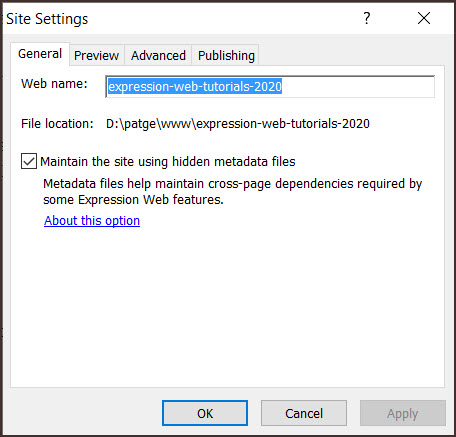Click the metadata files help description text
The width and height of the screenshot is (456, 437).
[x=233, y=192]
